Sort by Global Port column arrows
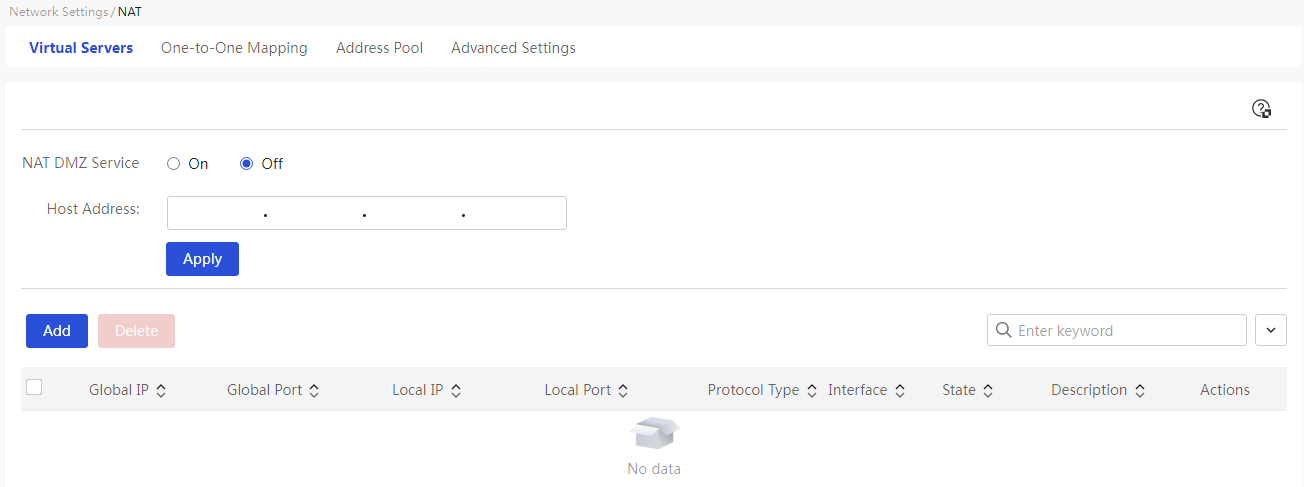The width and height of the screenshot is (1304, 487). [x=314, y=391]
